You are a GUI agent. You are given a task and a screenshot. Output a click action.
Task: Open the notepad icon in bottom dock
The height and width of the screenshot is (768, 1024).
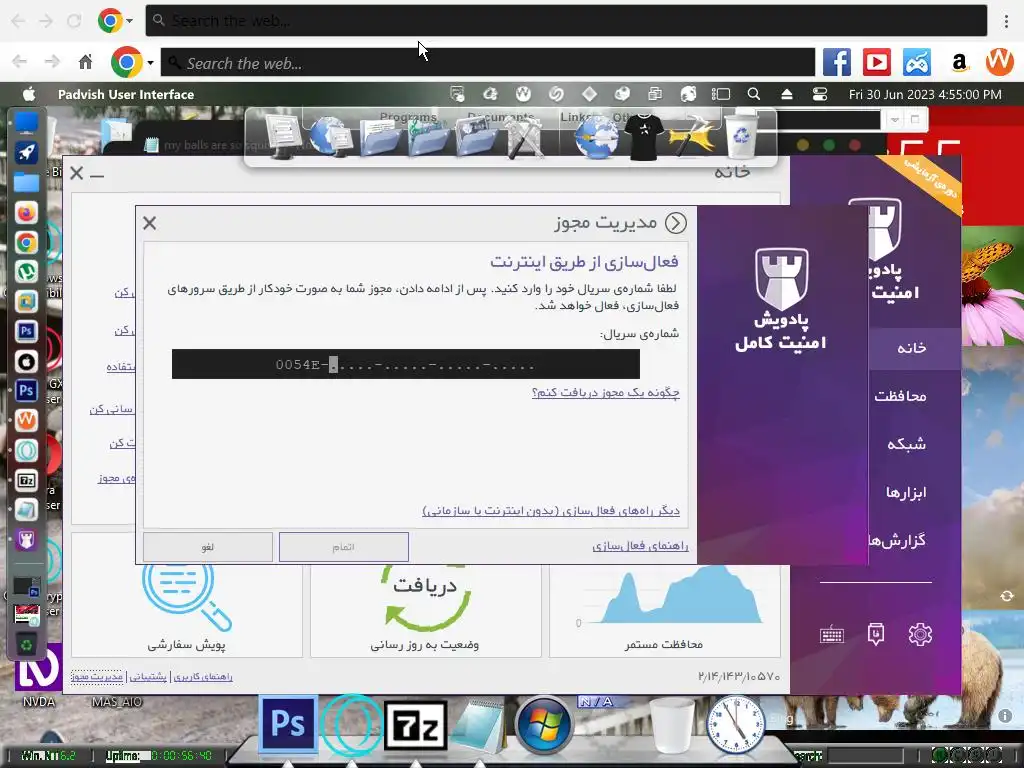click(x=479, y=724)
